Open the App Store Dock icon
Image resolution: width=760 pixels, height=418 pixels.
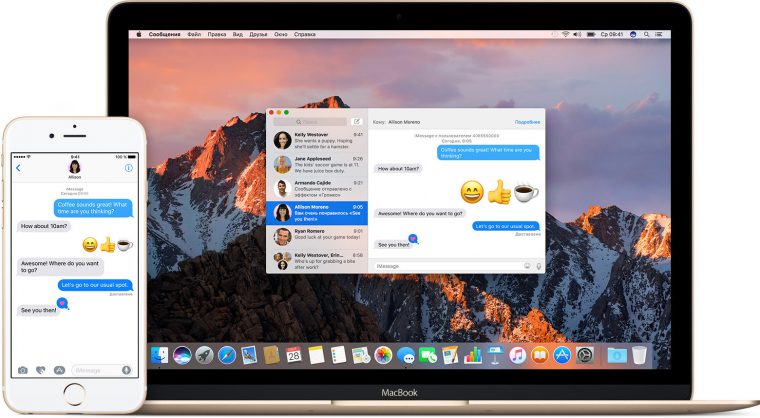pos(562,355)
